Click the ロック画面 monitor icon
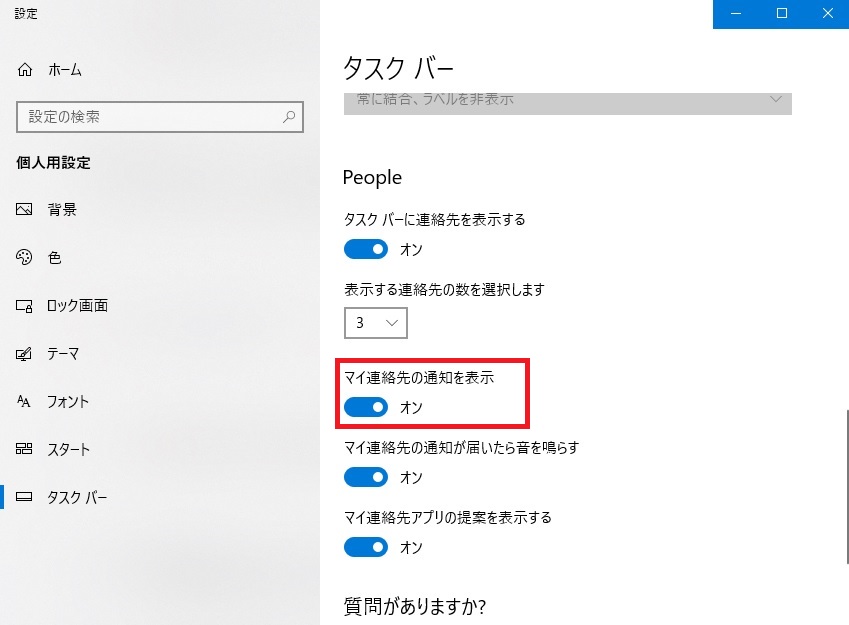Image resolution: width=849 pixels, height=625 pixels. pos(24,306)
